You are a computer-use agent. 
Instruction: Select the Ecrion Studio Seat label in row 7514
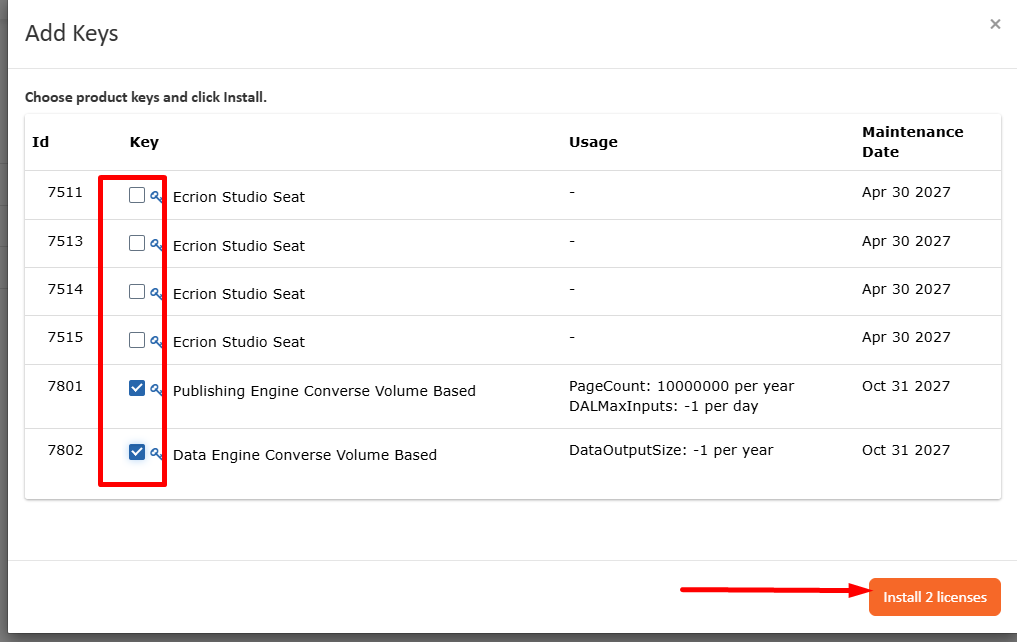point(239,294)
